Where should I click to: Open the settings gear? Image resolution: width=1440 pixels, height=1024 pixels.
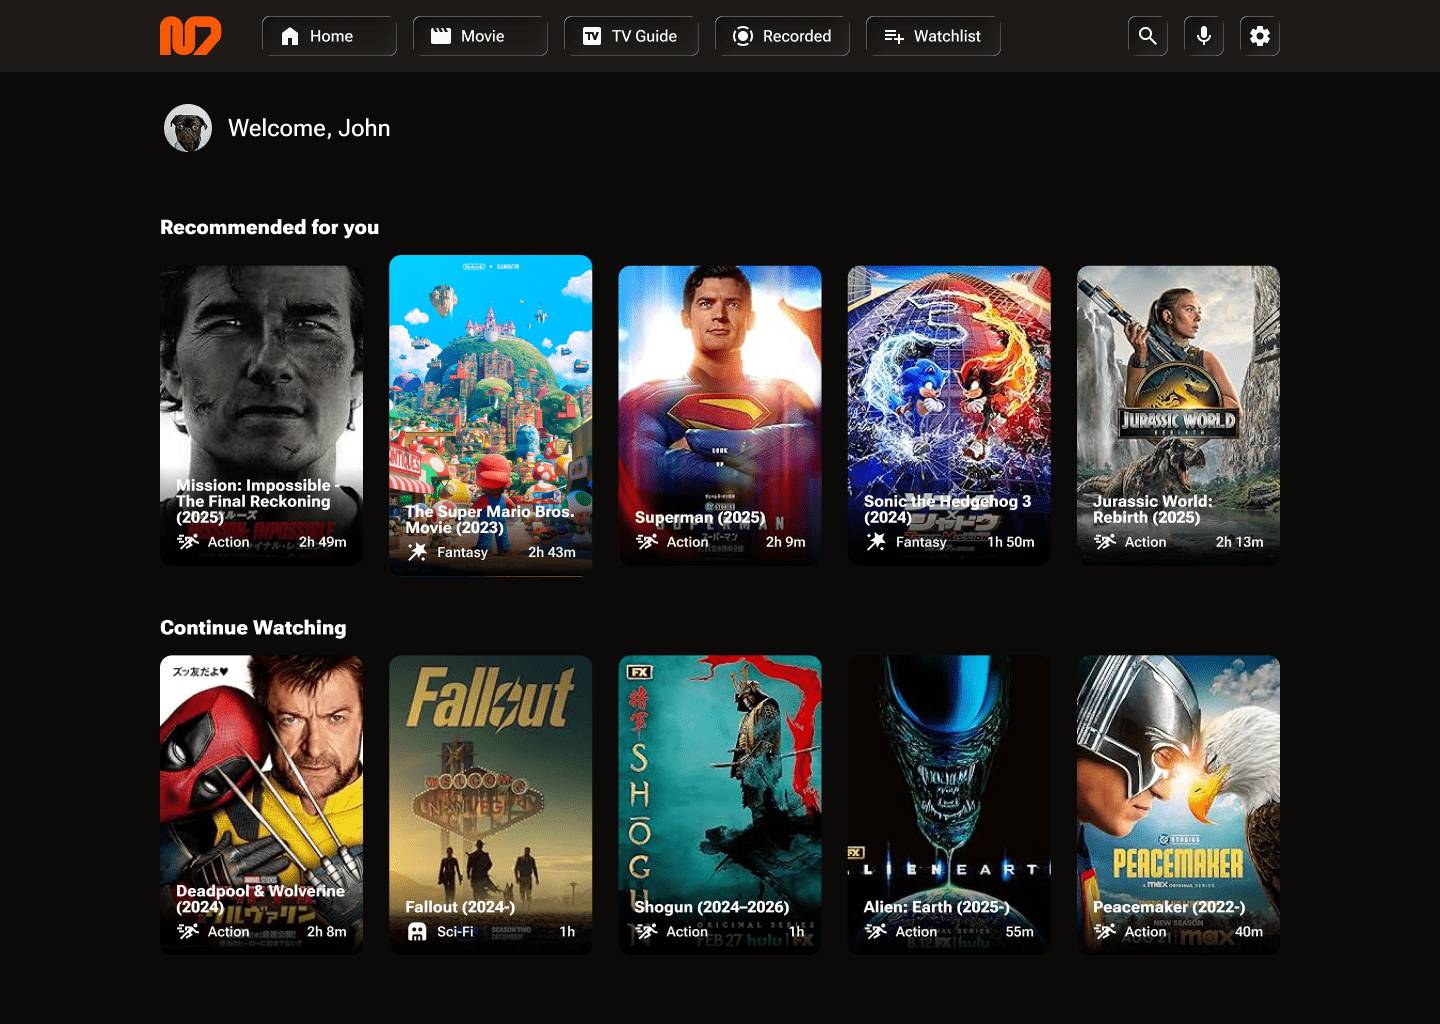point(1260,36)
